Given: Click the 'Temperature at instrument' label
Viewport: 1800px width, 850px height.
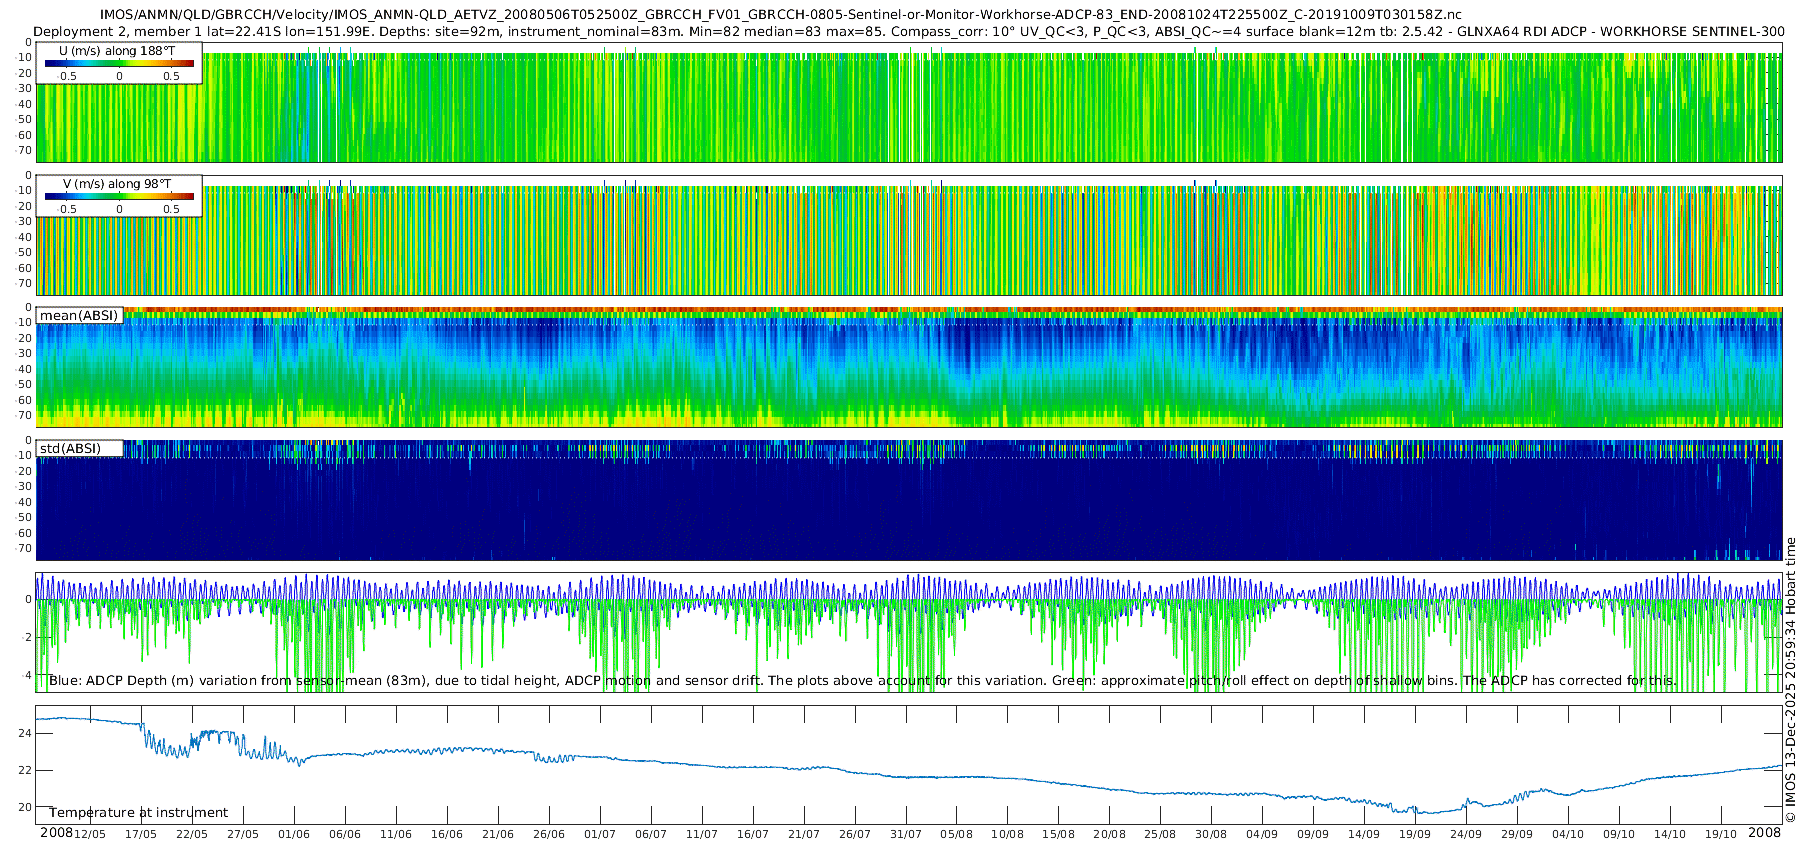Looking at the screenshot, I should click(x=138, y=813).
